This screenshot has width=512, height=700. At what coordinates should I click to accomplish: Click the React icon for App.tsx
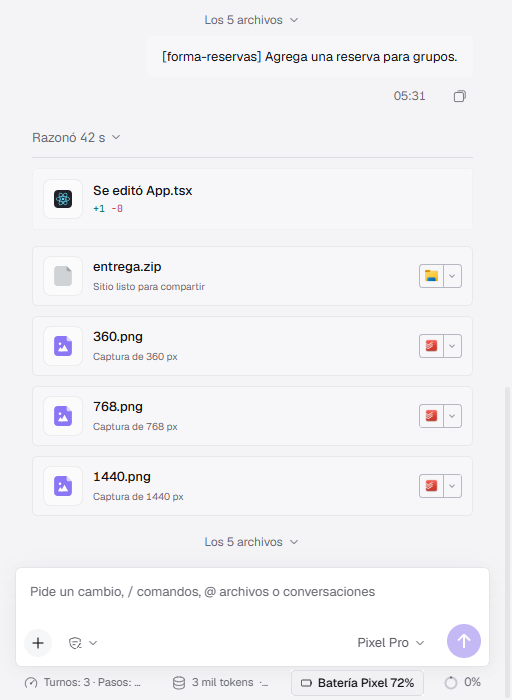[63, 199]
